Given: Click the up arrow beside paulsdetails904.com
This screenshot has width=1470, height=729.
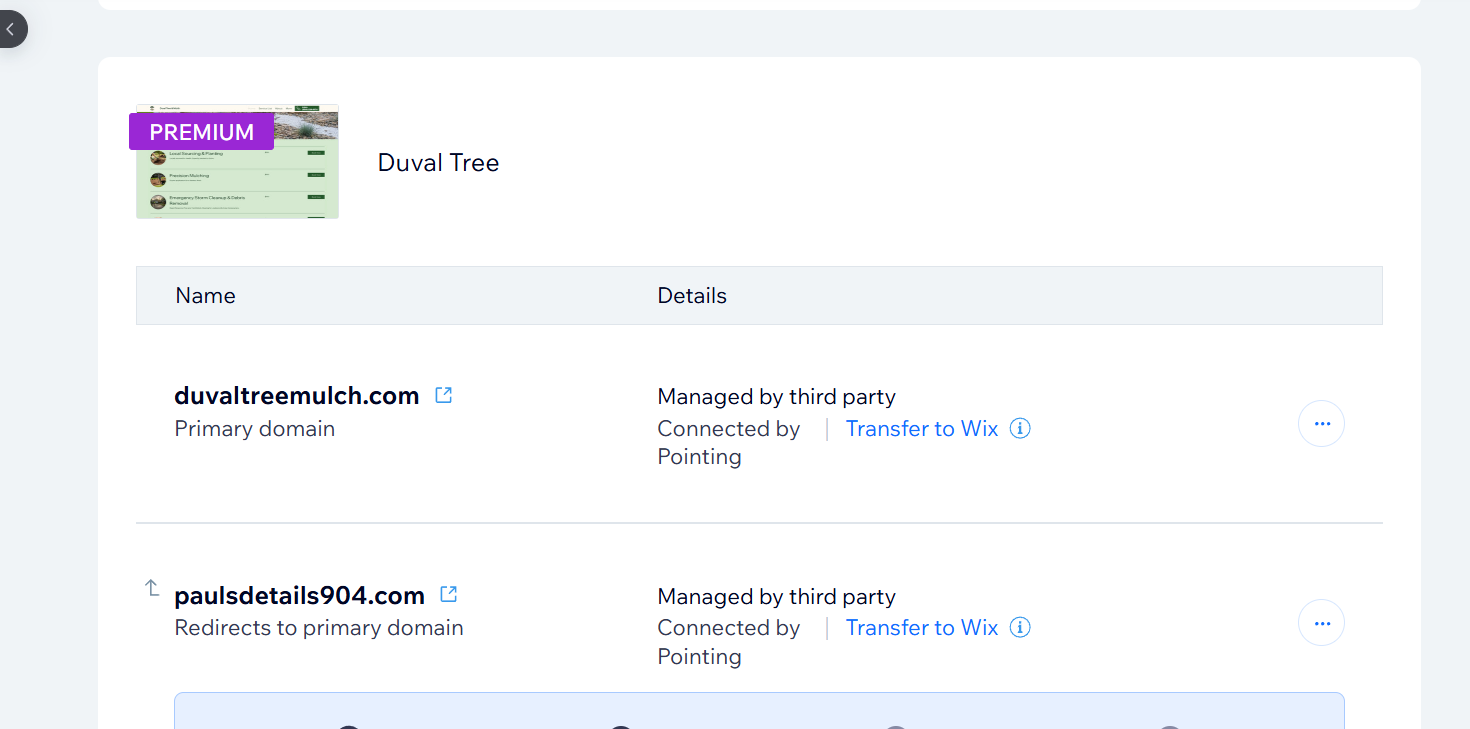Looking at the screenshot, I should pyautogui.click(x=152, y=588).
